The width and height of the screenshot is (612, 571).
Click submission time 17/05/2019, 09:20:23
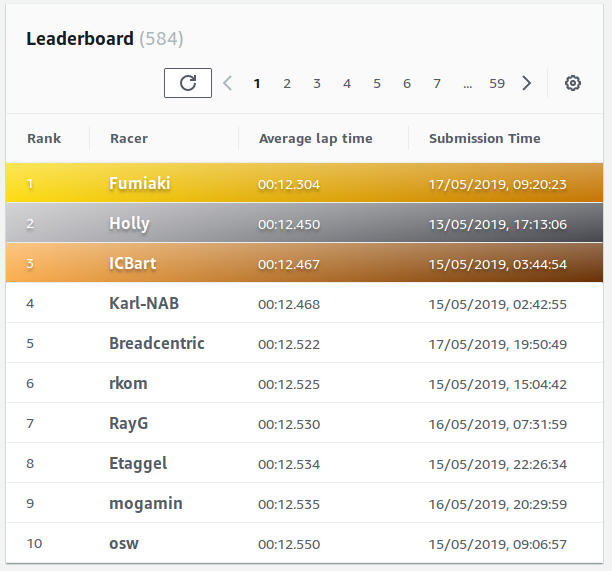[x=498, y=185]
